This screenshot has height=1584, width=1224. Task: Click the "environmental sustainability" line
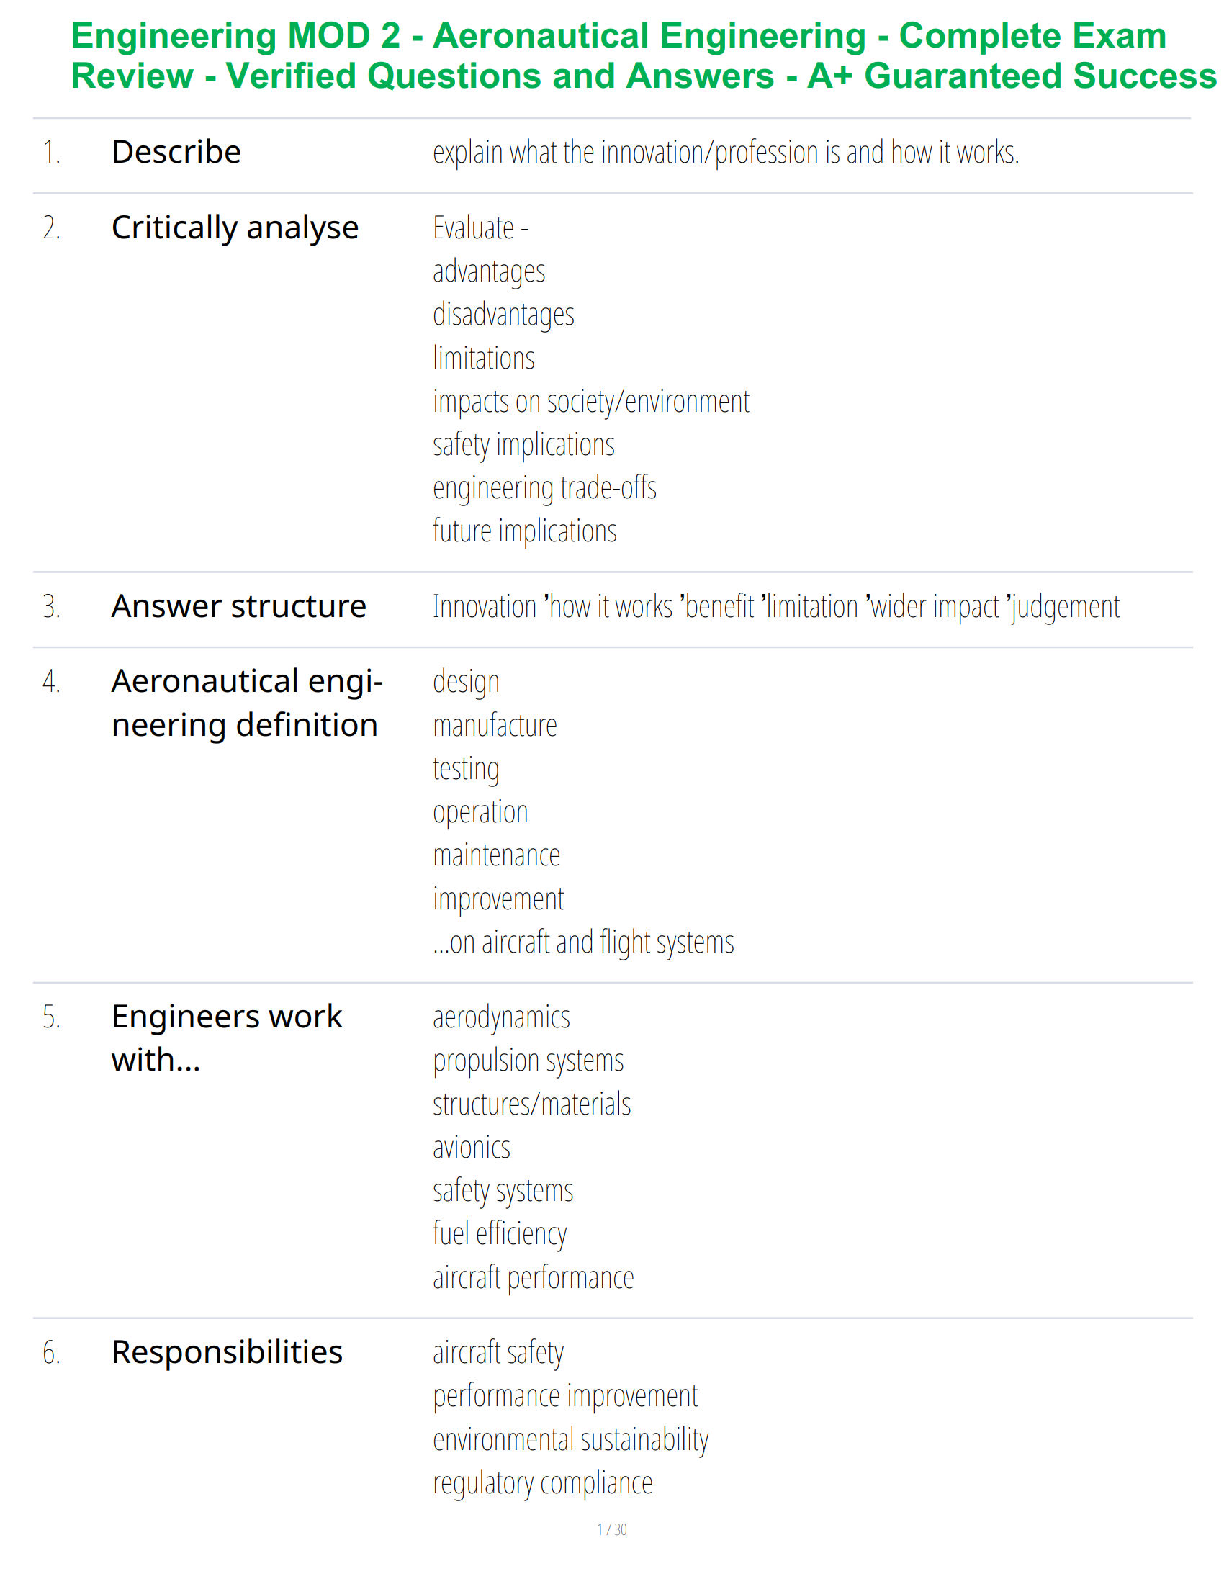[571, 1440]
